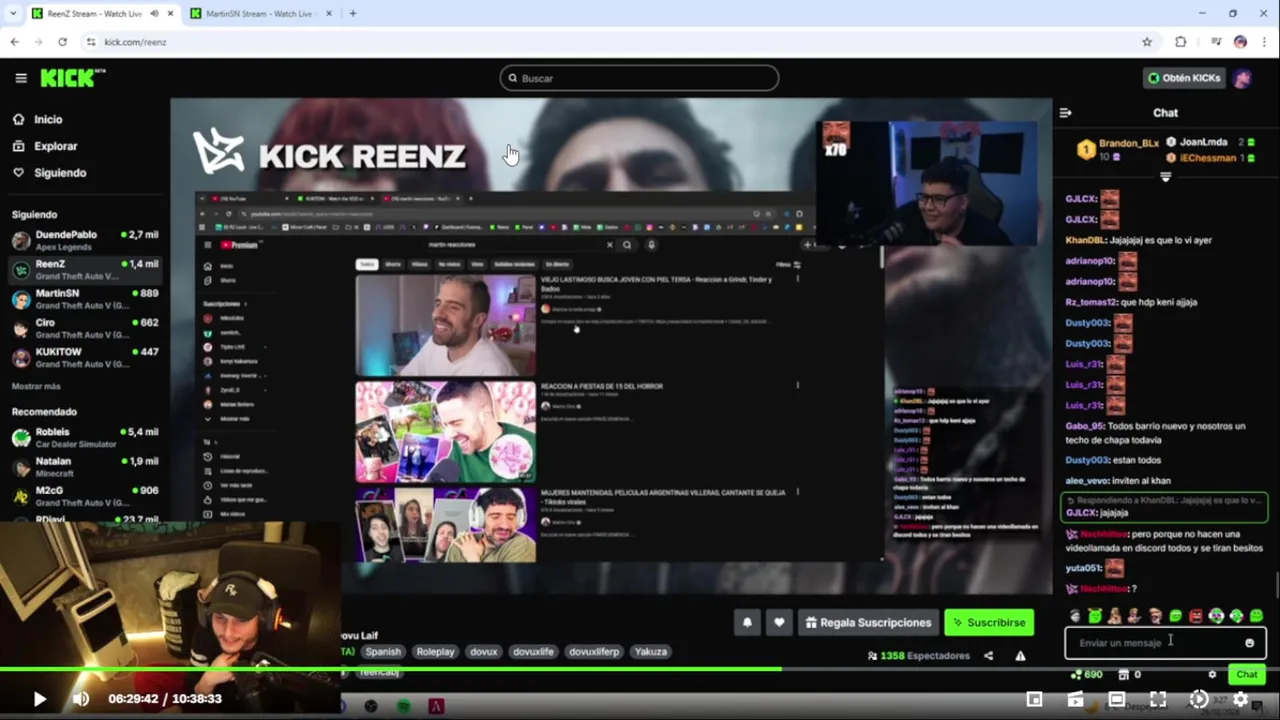Click top gifter Brandon_BLx in chat
The width and height of the screenshot is (1280, 720).
click(1129, 143)
